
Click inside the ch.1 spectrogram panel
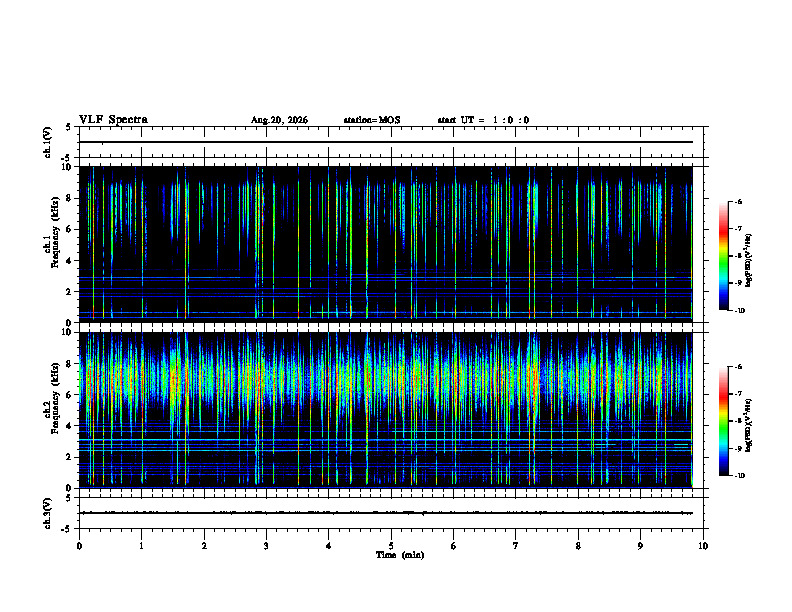[385, 244]
